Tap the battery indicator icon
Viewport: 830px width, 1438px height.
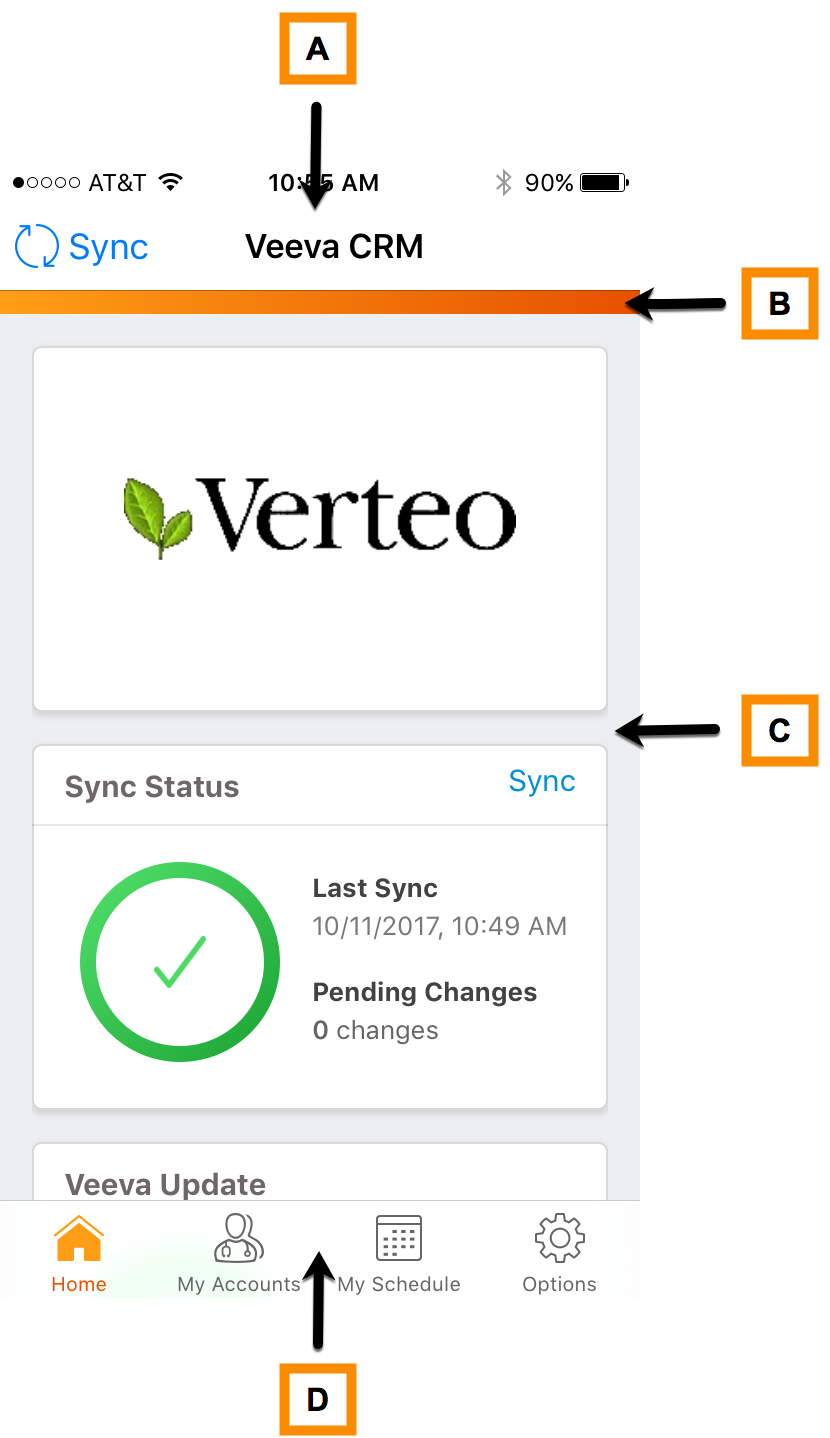point(604,183)
